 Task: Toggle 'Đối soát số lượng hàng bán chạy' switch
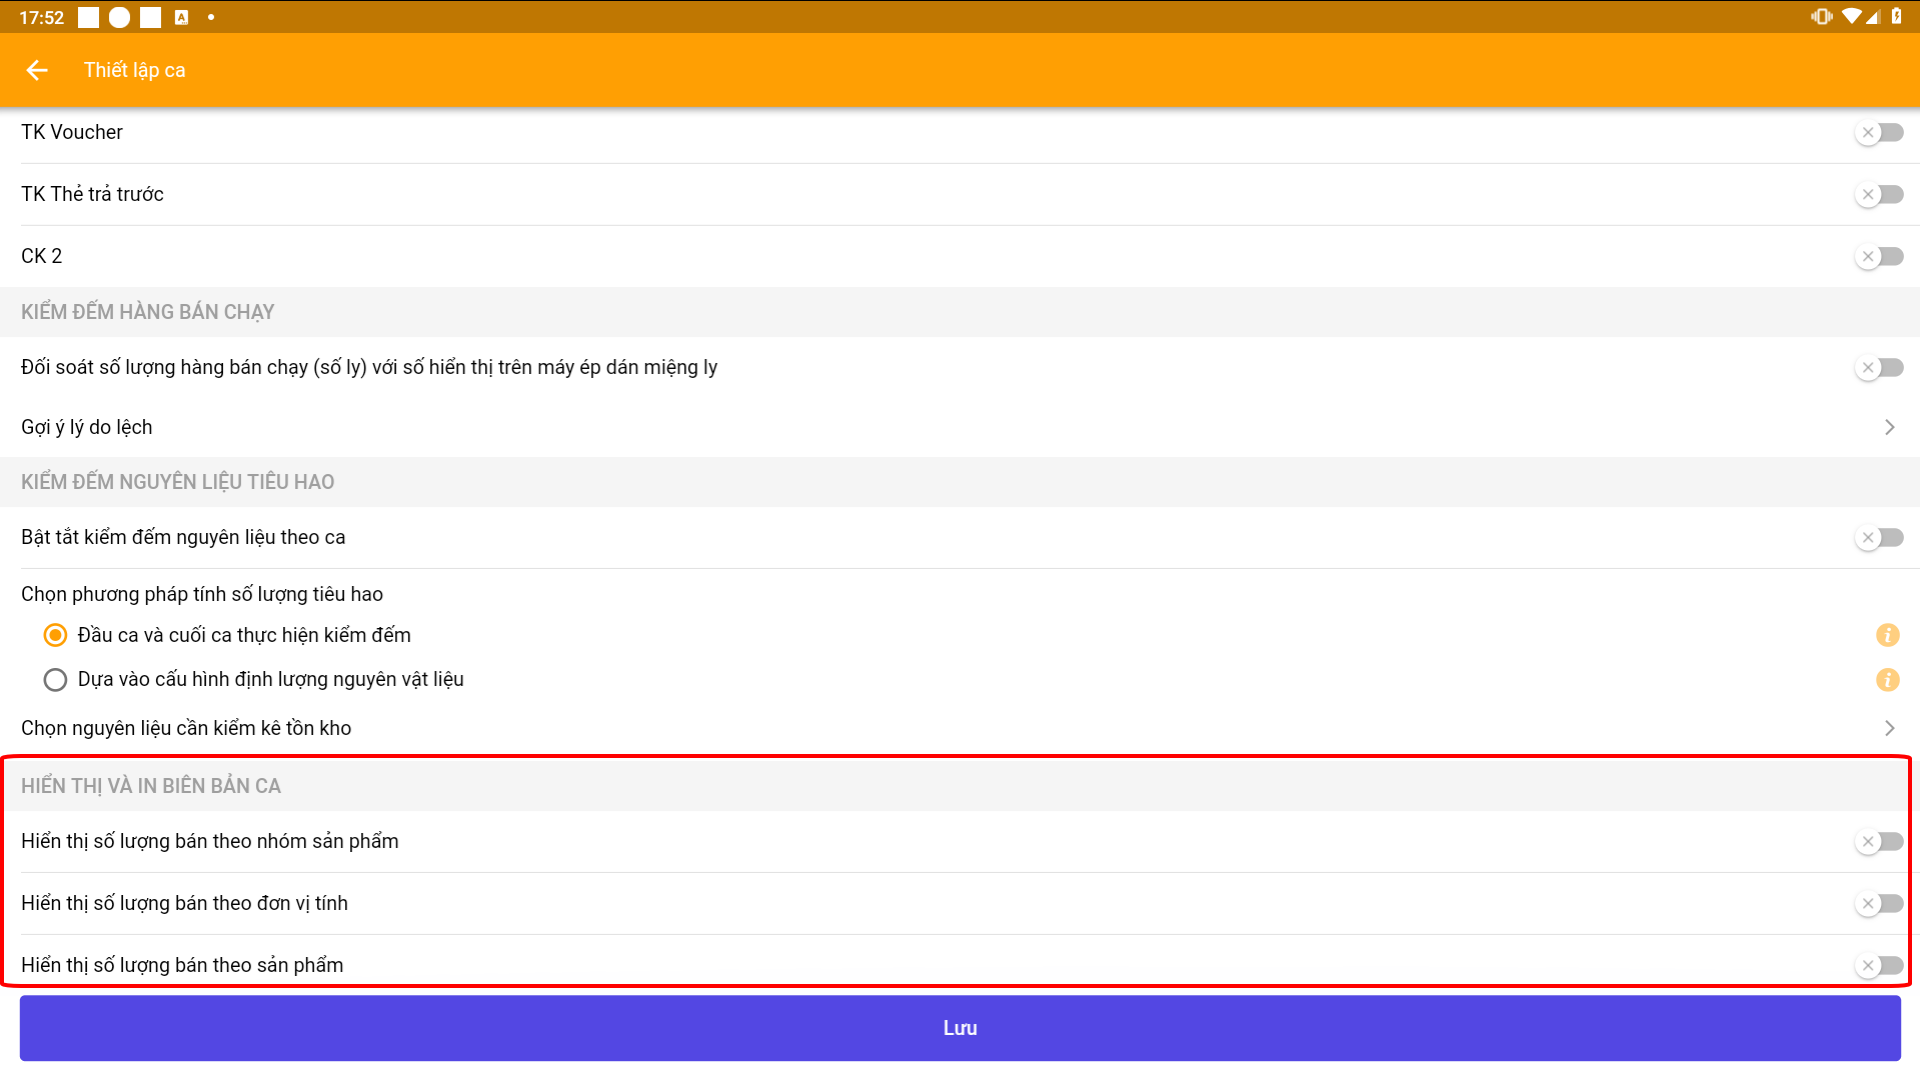pyautogui.click(x=1879, y=367)
